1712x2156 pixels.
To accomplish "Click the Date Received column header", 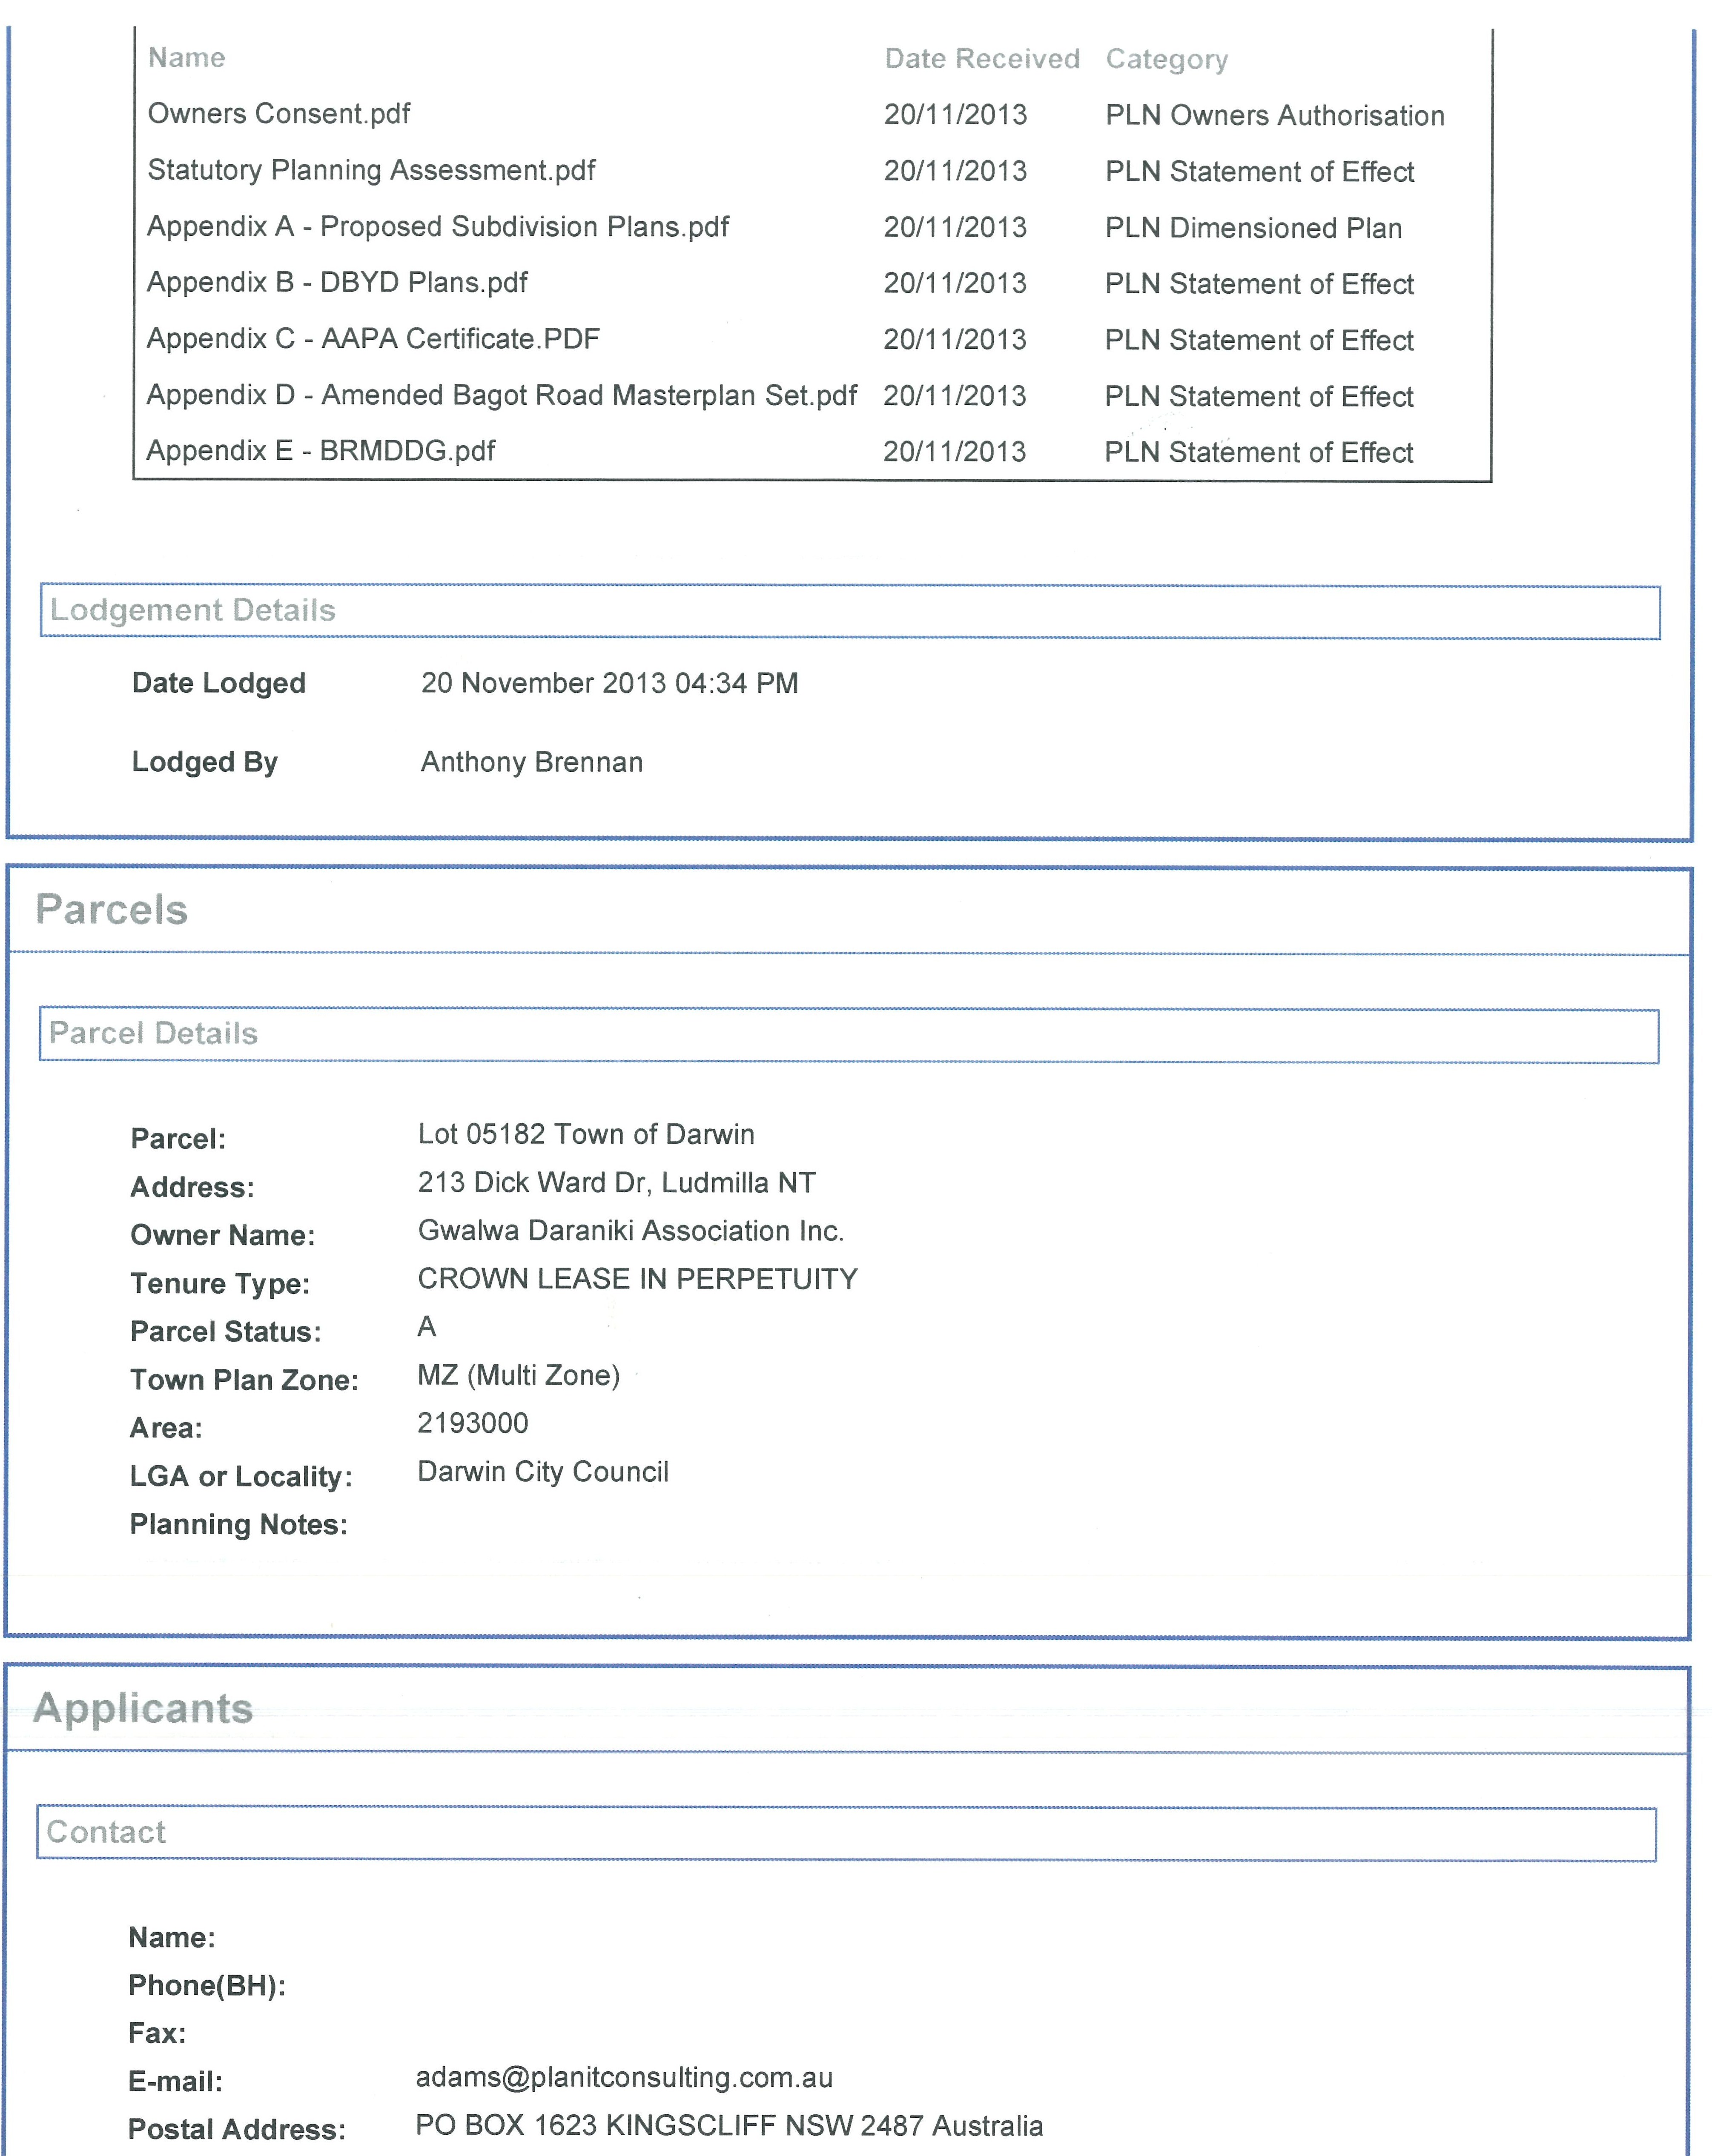I will [982, 59].
